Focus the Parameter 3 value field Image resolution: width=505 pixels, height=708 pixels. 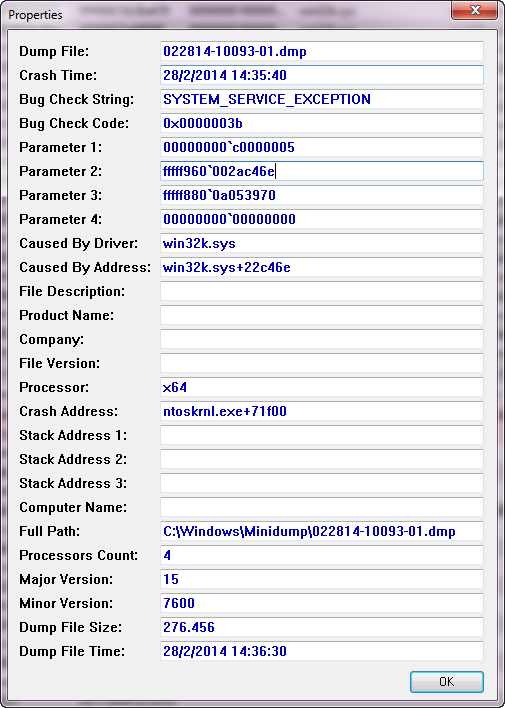coord(322,195)
